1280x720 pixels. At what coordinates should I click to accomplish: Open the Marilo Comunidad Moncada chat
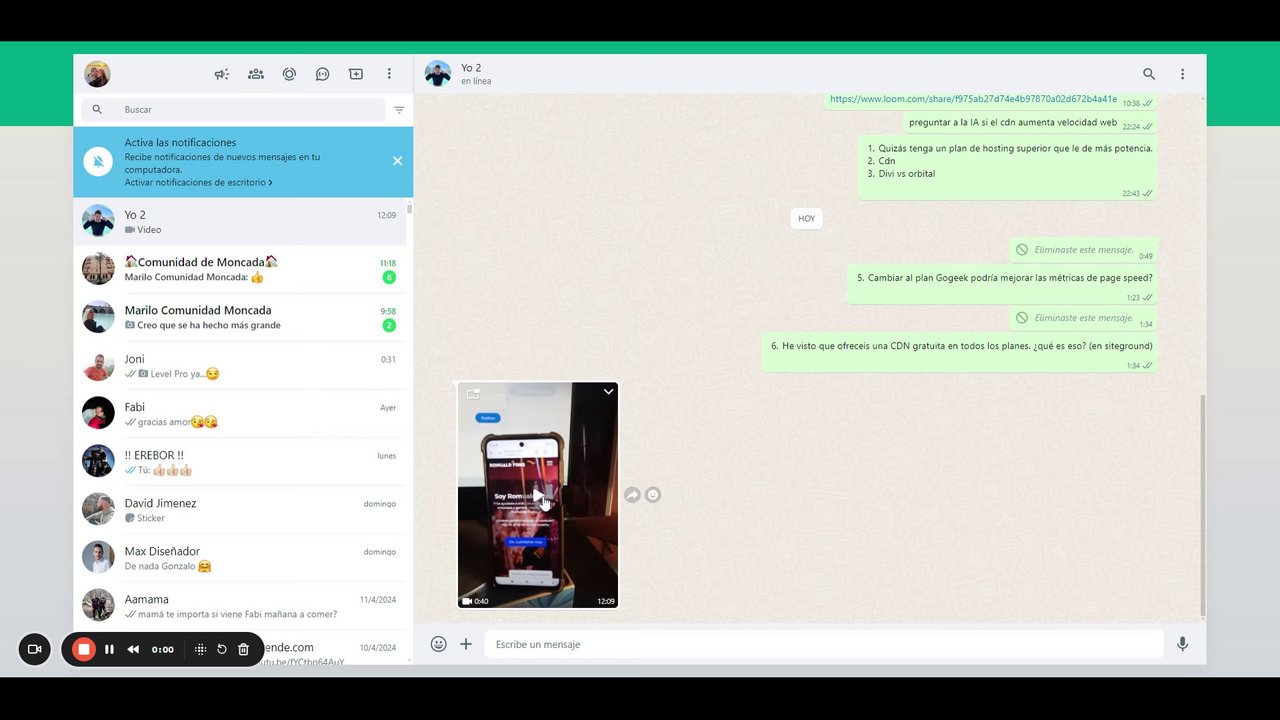tap(240, 317)
